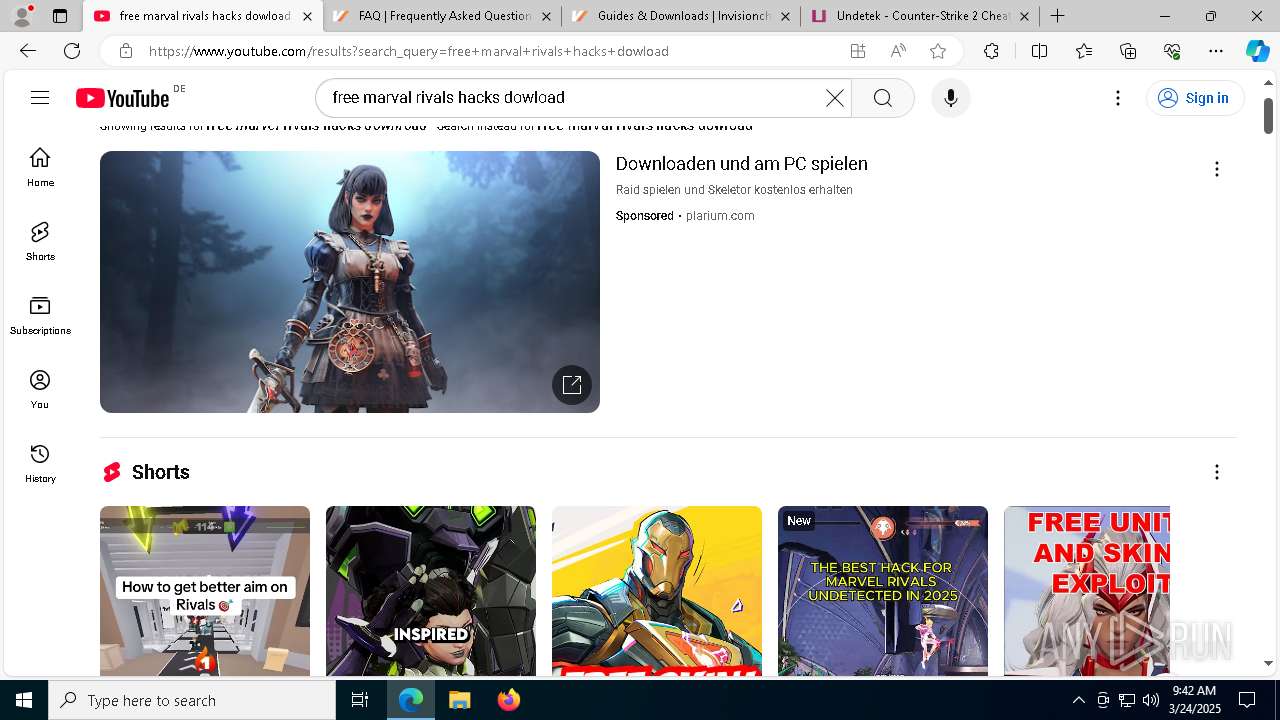Open Shorts section three-dot options
The height and width of the screenshot is (720, 1280).
(1217, 472)
